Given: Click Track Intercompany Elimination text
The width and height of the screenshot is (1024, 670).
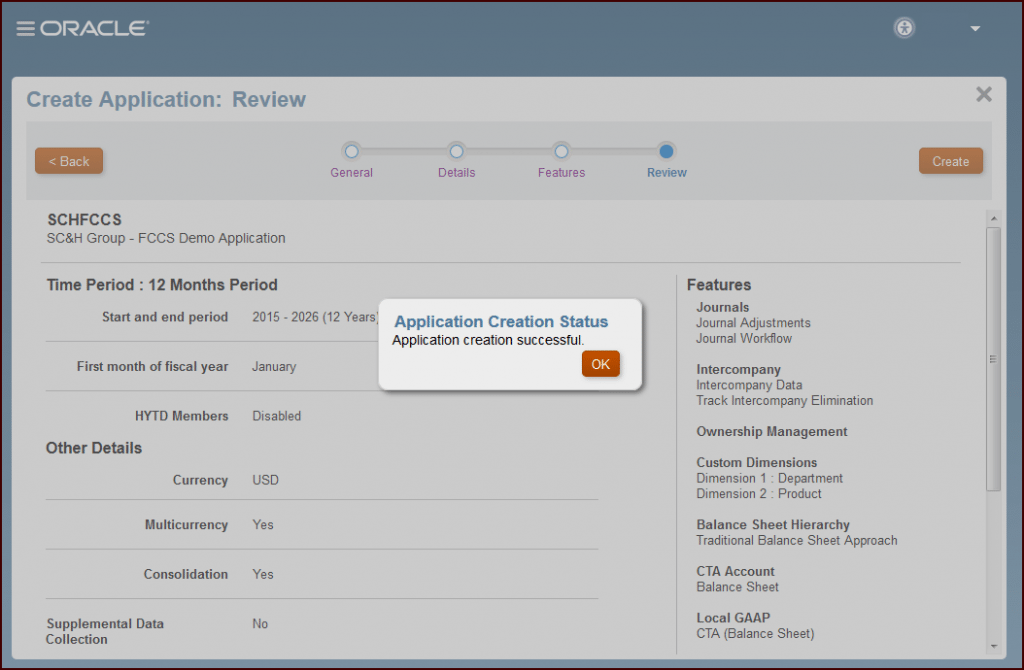Looking at the screenshot, I should [784, 400].
